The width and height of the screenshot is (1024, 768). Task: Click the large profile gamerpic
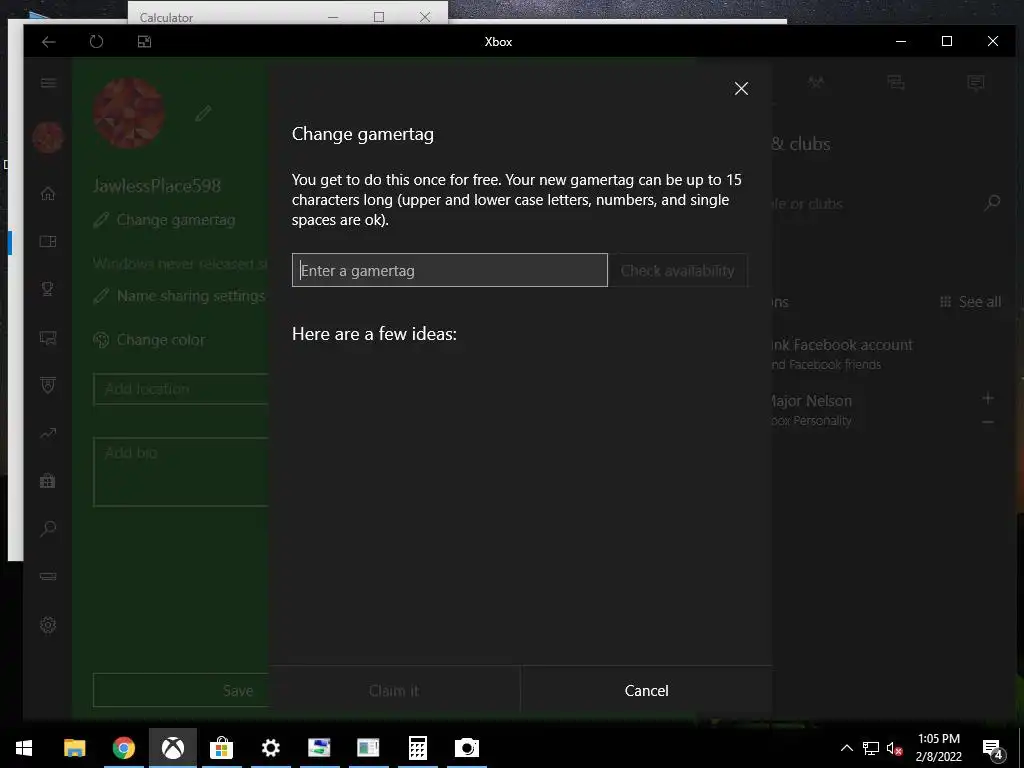[129, 113]
